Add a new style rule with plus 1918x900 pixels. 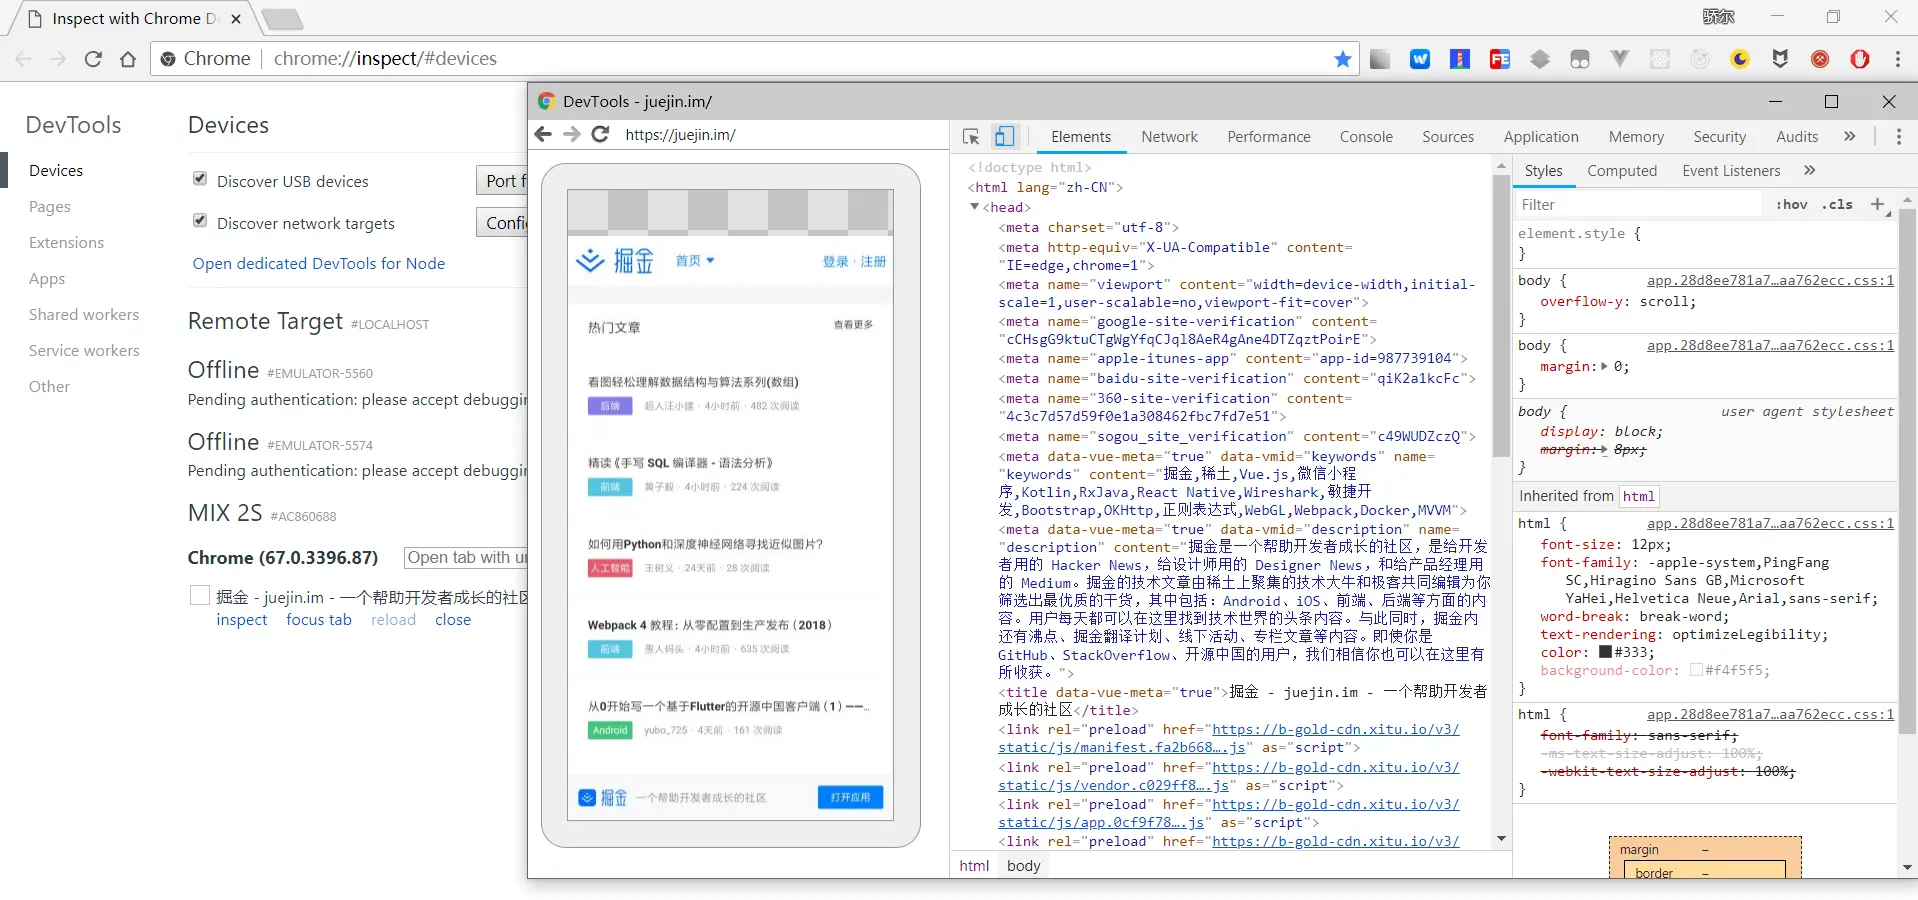tap(1877, 204)
